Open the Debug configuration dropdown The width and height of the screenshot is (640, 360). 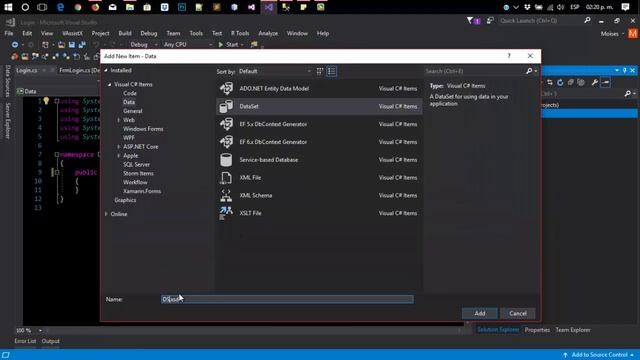coord(143,44)
